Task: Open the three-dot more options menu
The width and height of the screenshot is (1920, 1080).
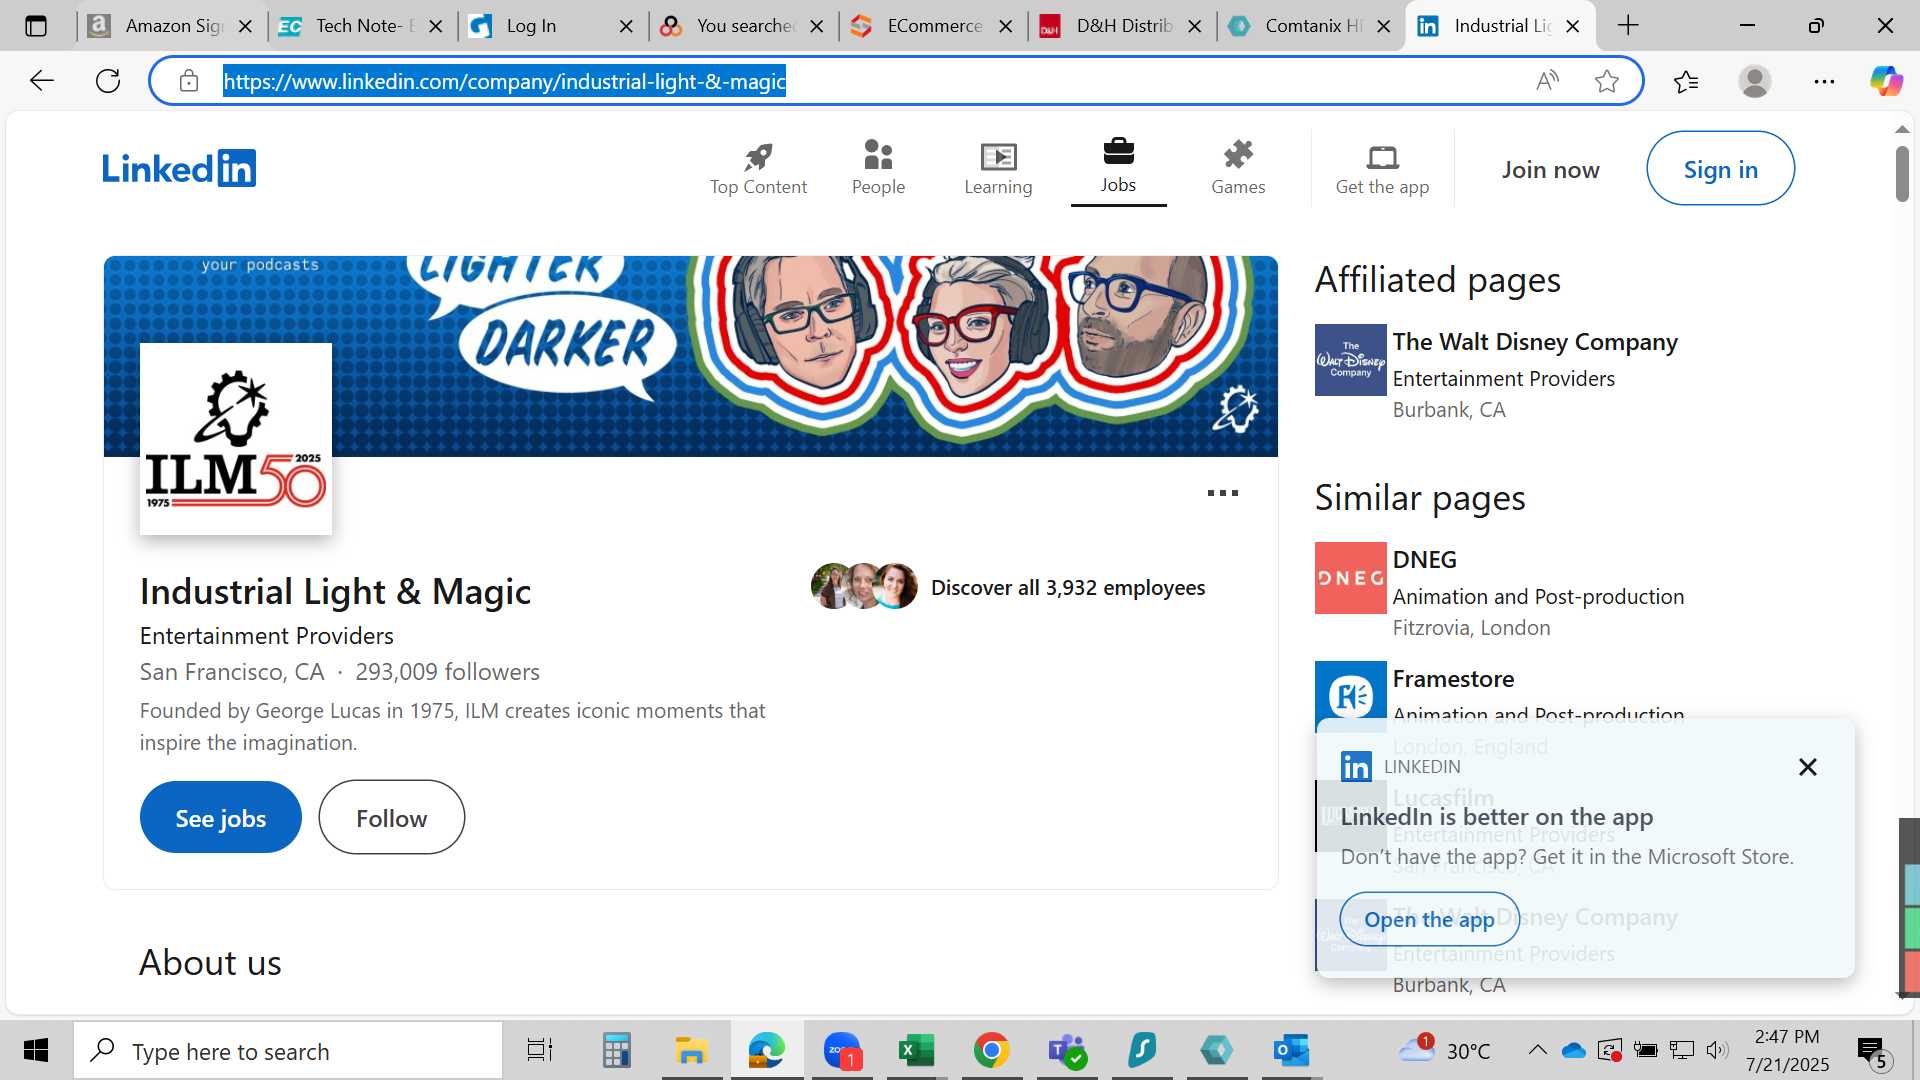Action: click(1222, 493)
